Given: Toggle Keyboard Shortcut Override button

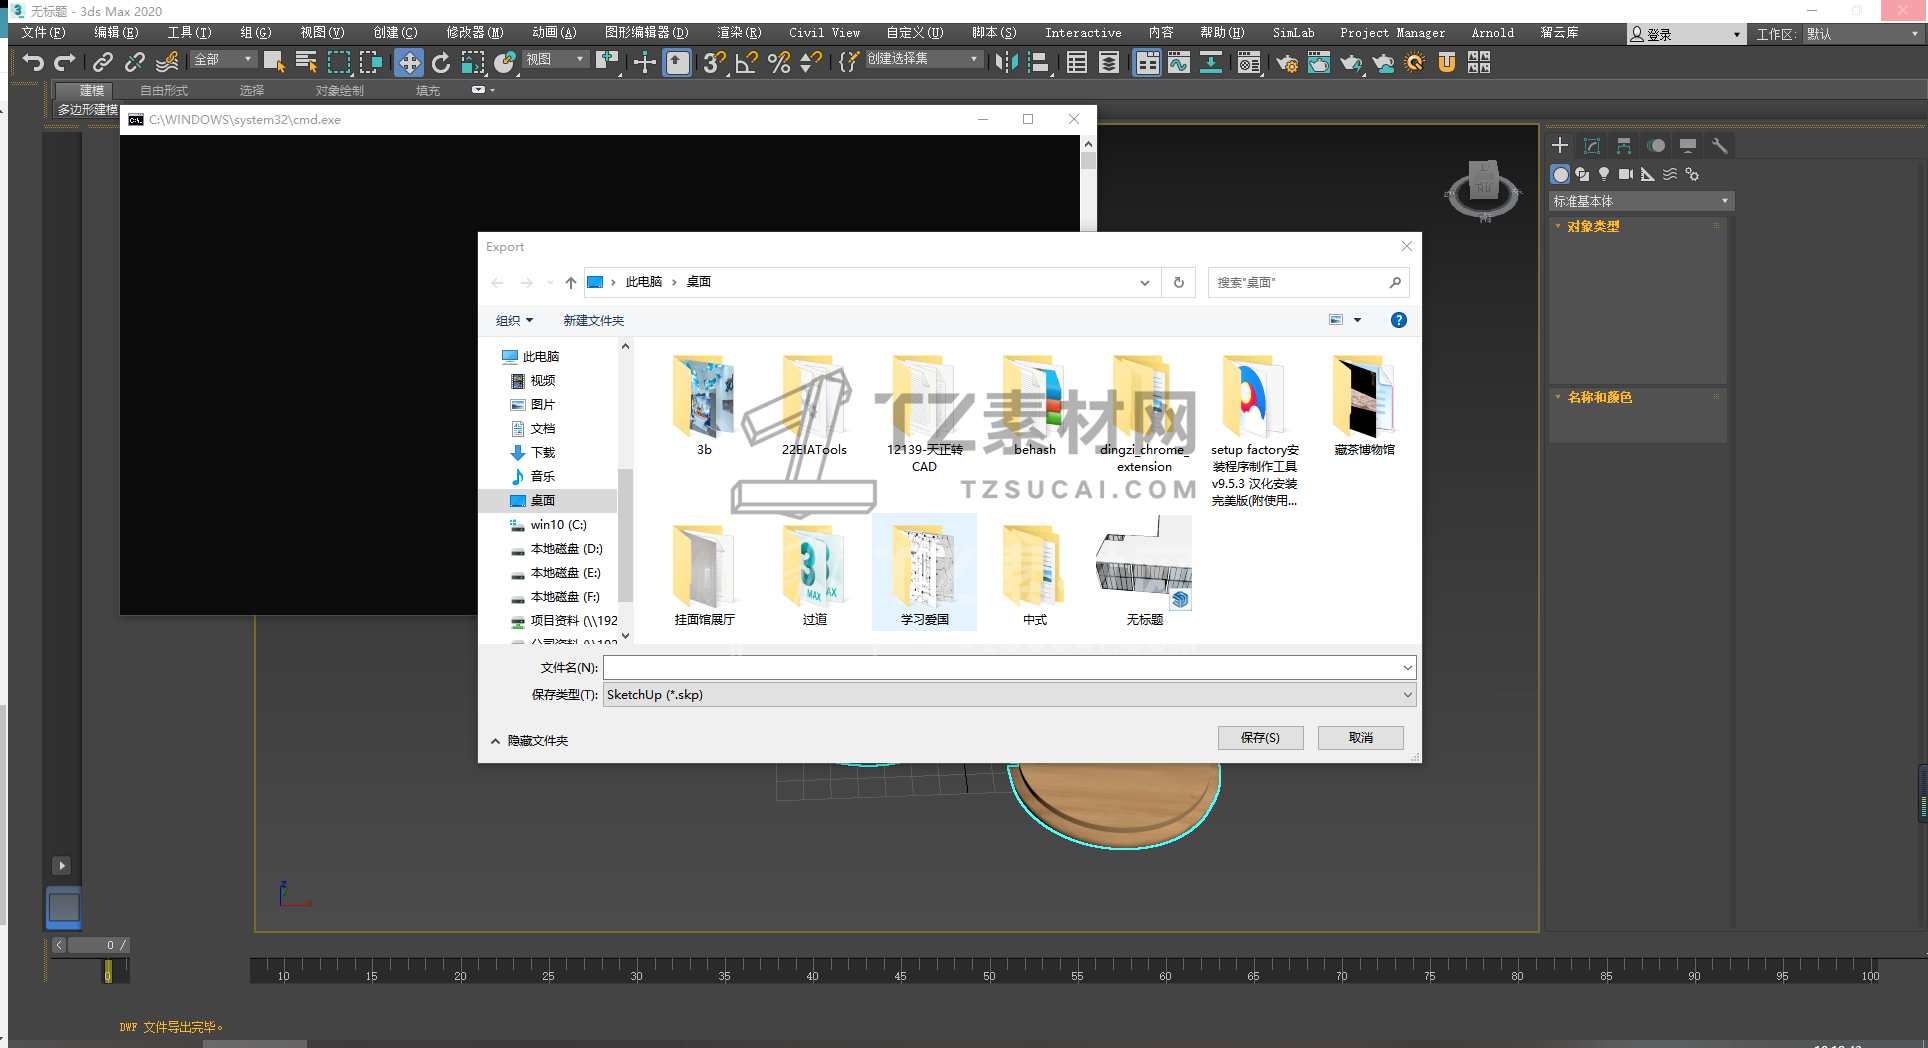Looking at the screenshot, I should coord(677,63).
